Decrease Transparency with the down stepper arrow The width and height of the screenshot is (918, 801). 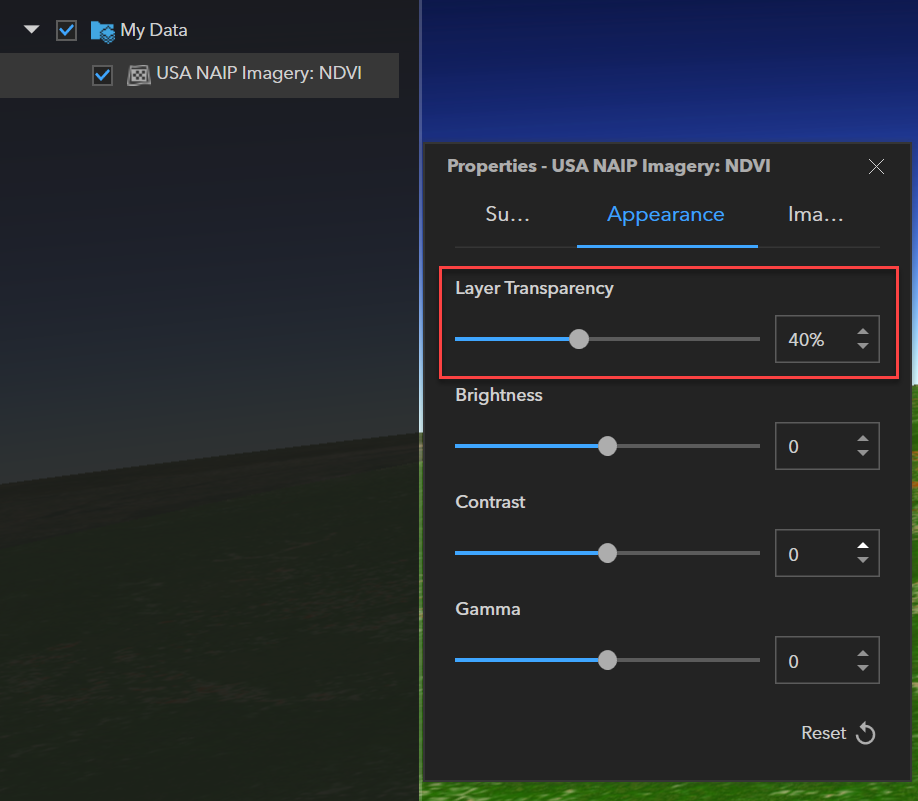point(863,347)
